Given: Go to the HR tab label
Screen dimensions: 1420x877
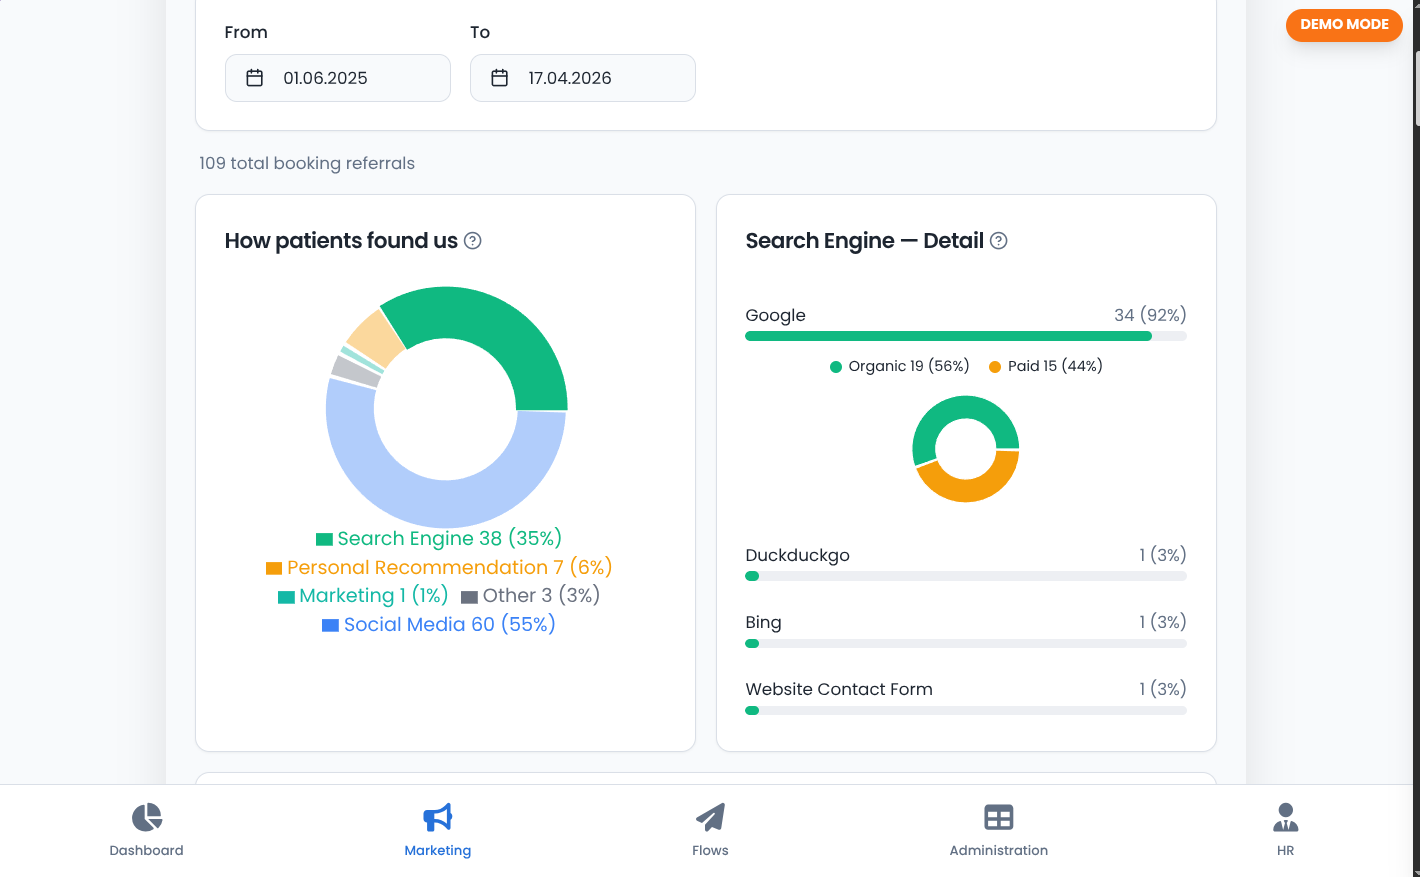Looking at the screenshot, I should 1286,851.
